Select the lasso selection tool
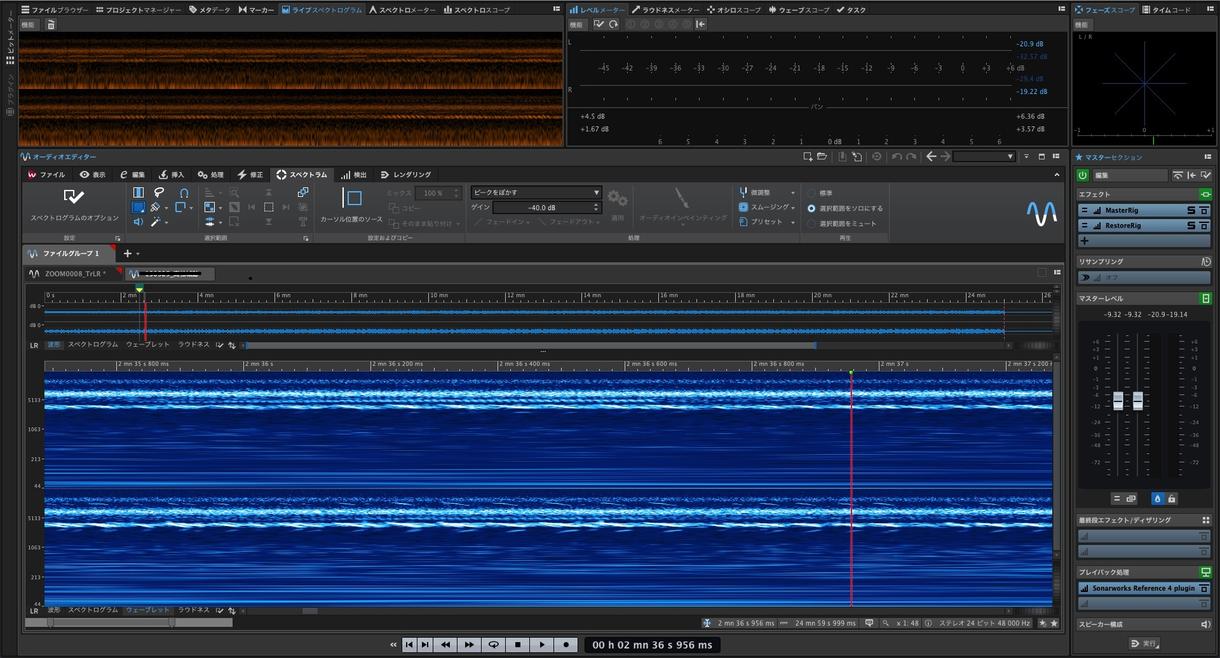The height and width of the screenshot is (658, 1220). click(158, 193)
